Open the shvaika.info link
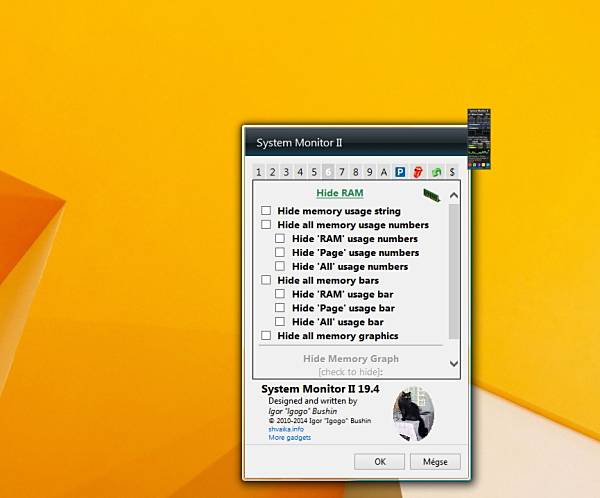 tap(286, 429)
